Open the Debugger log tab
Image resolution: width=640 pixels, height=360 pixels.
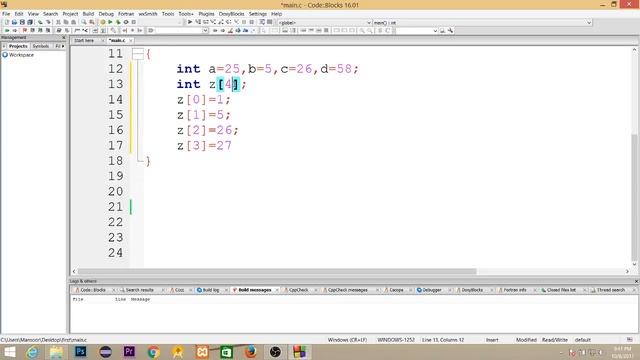point(431,290)
